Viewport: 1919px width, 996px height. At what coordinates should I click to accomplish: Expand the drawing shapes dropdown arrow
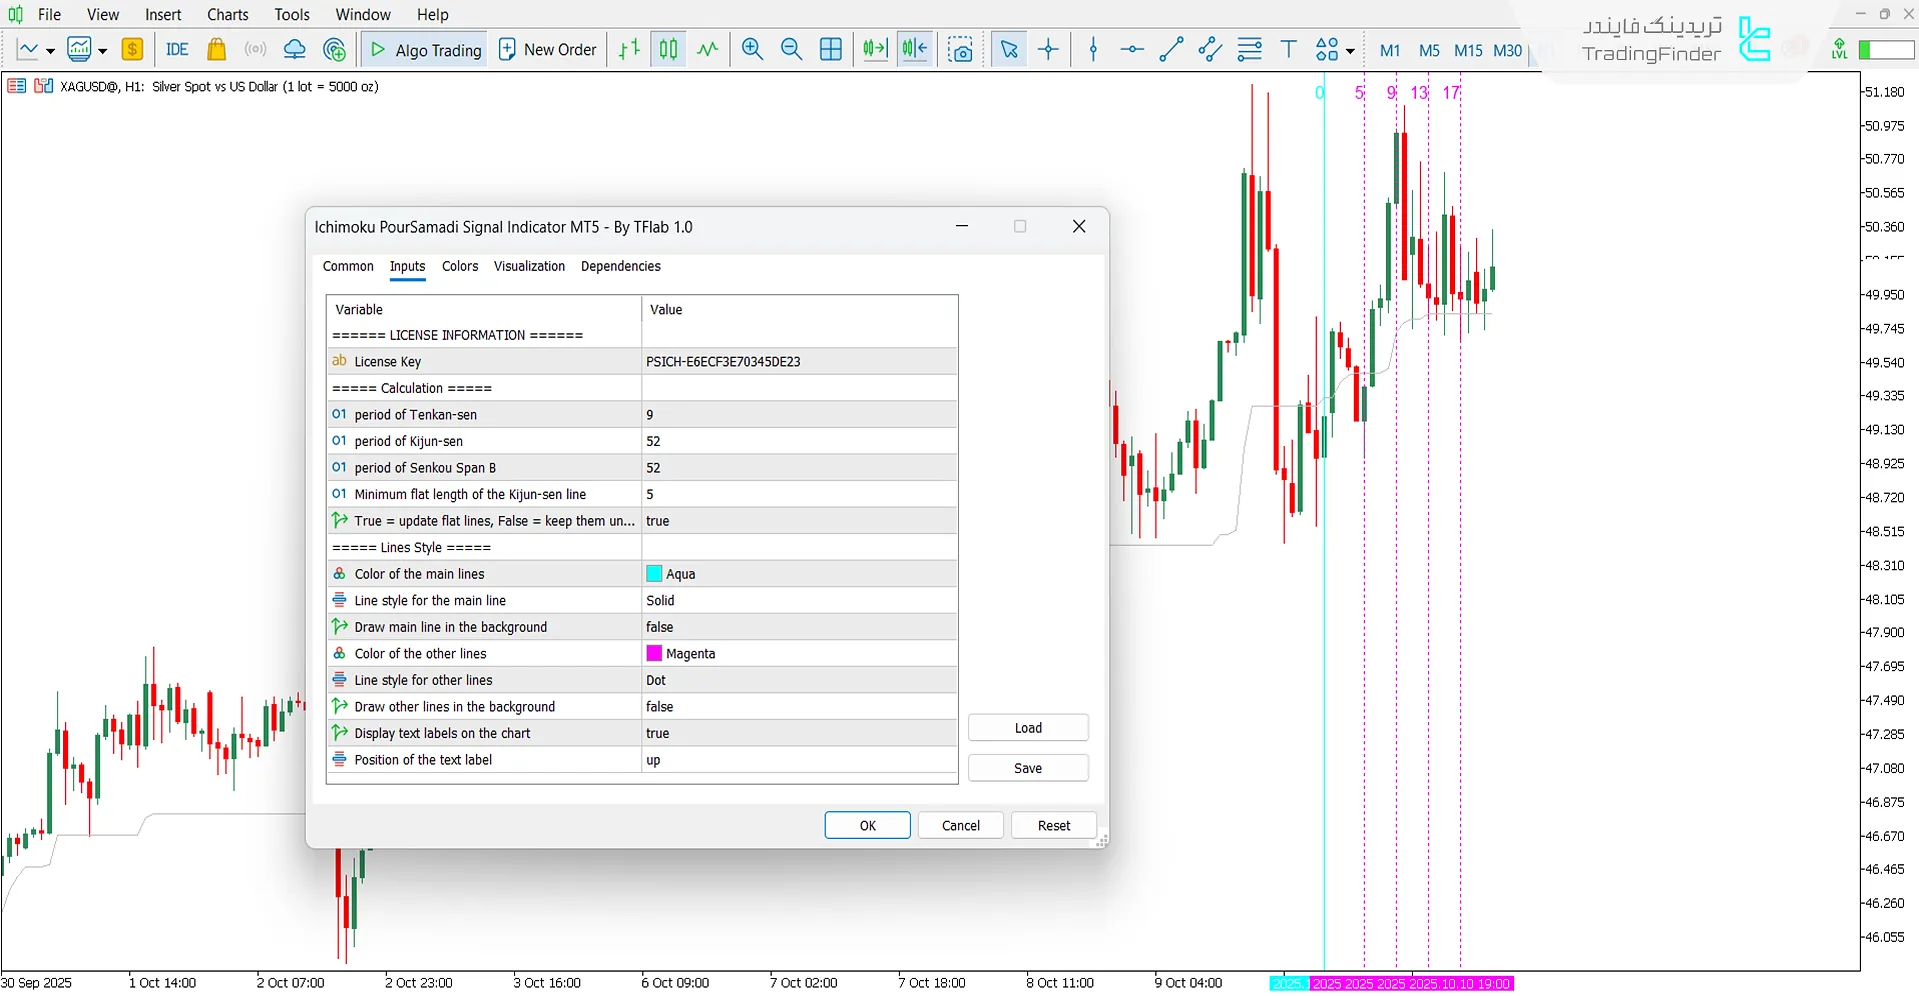1350,51
